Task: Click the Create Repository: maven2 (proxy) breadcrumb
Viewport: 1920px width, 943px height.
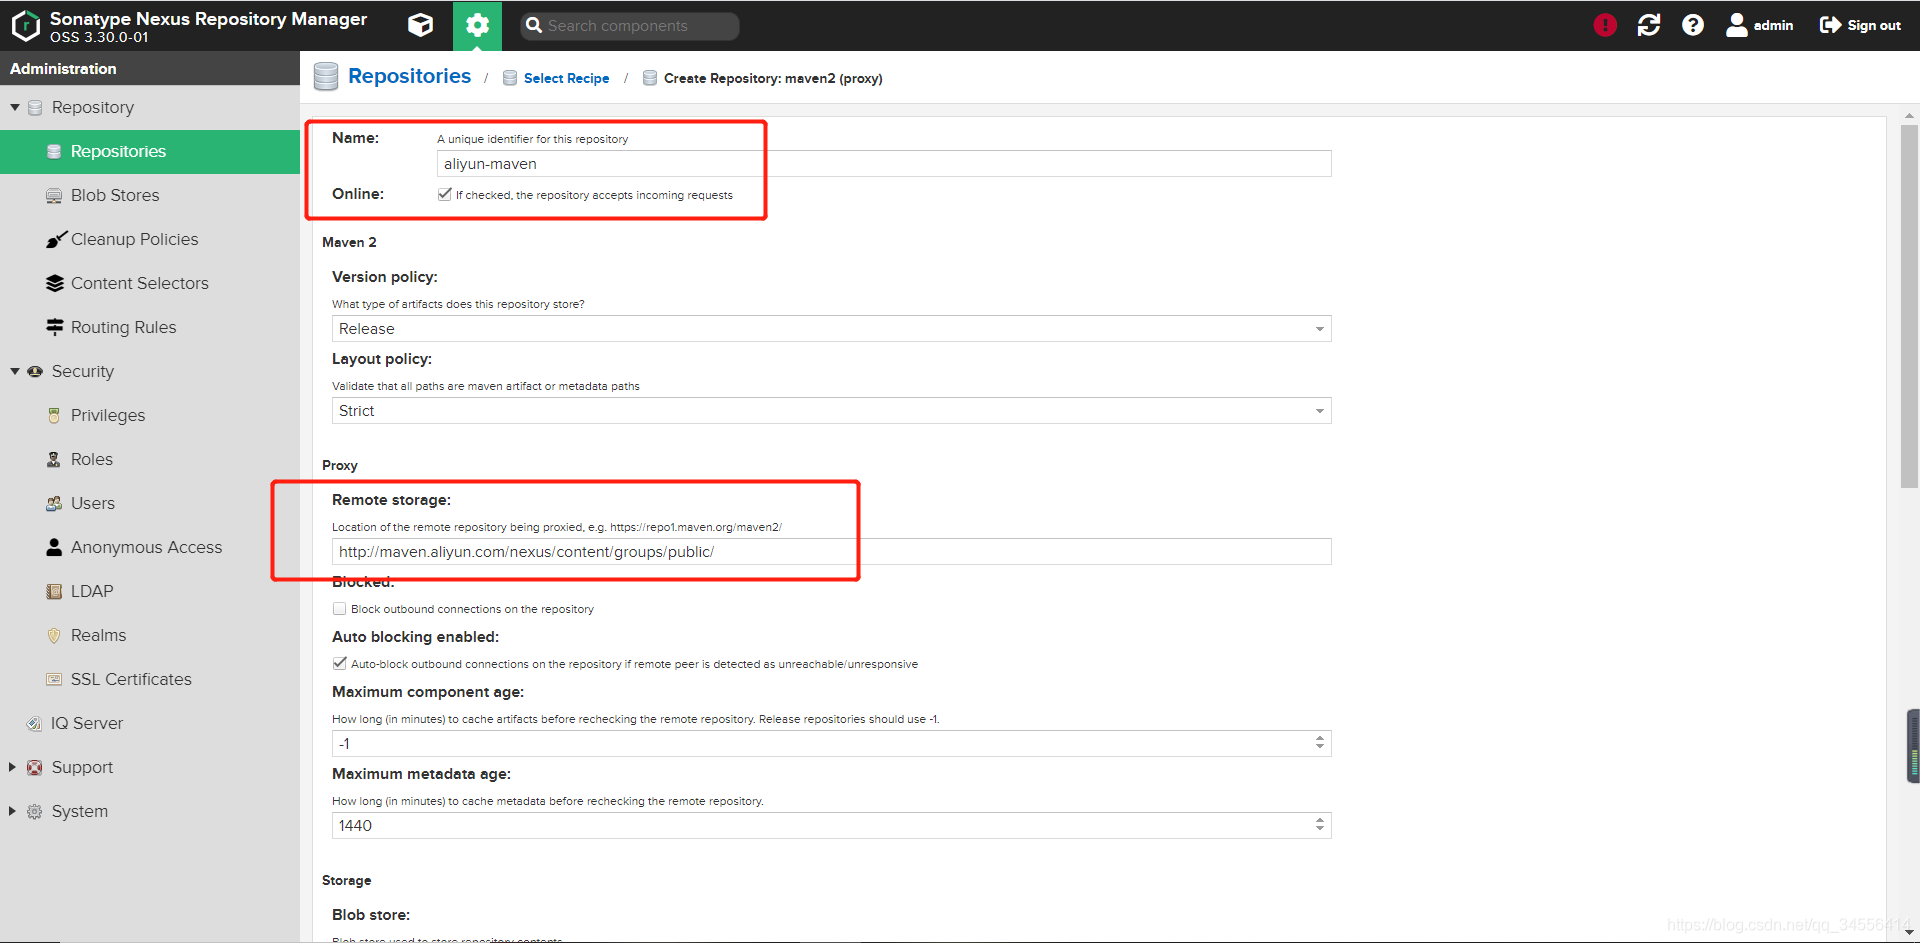Action: [773, 78]
